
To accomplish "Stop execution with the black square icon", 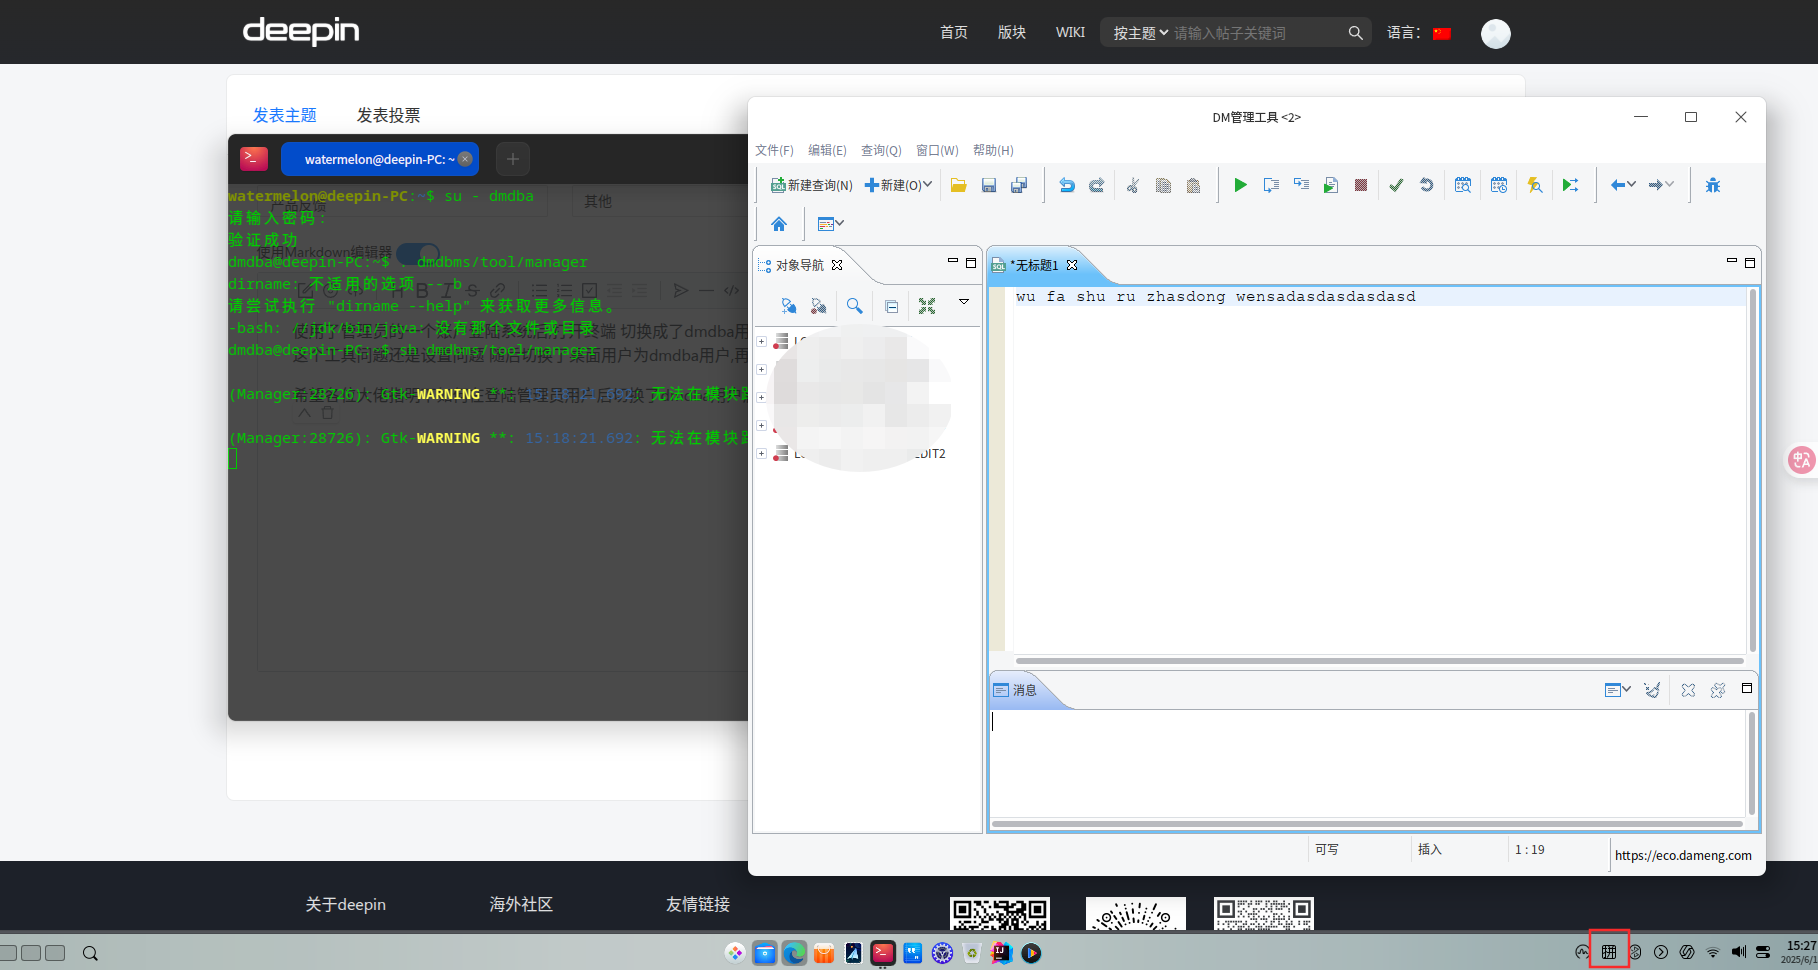I will (1360, 185).
